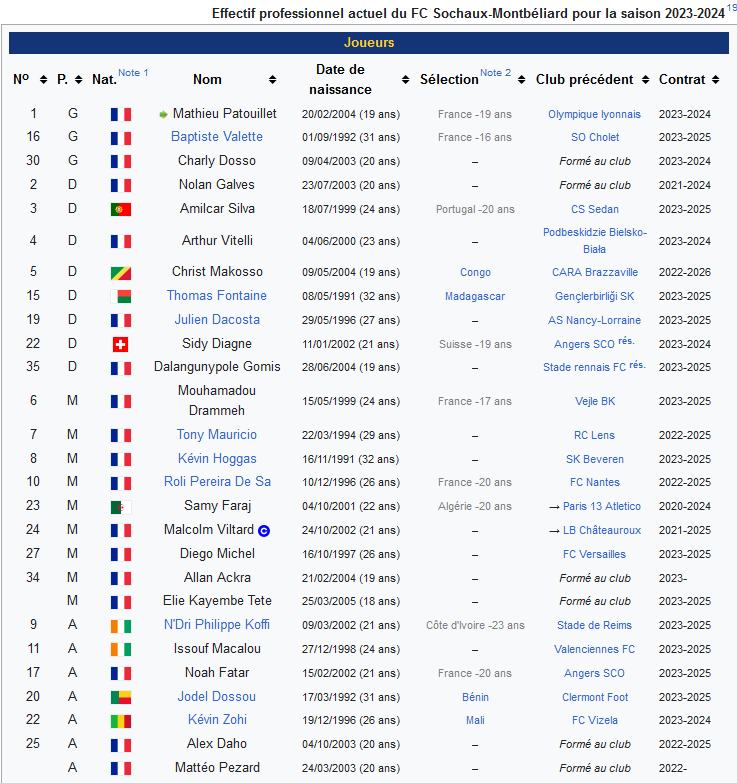Image resolution: width=737 pixels, height=783 pixels.
Task: Sort by Club précédent column arrows
Action: (645, 80)
